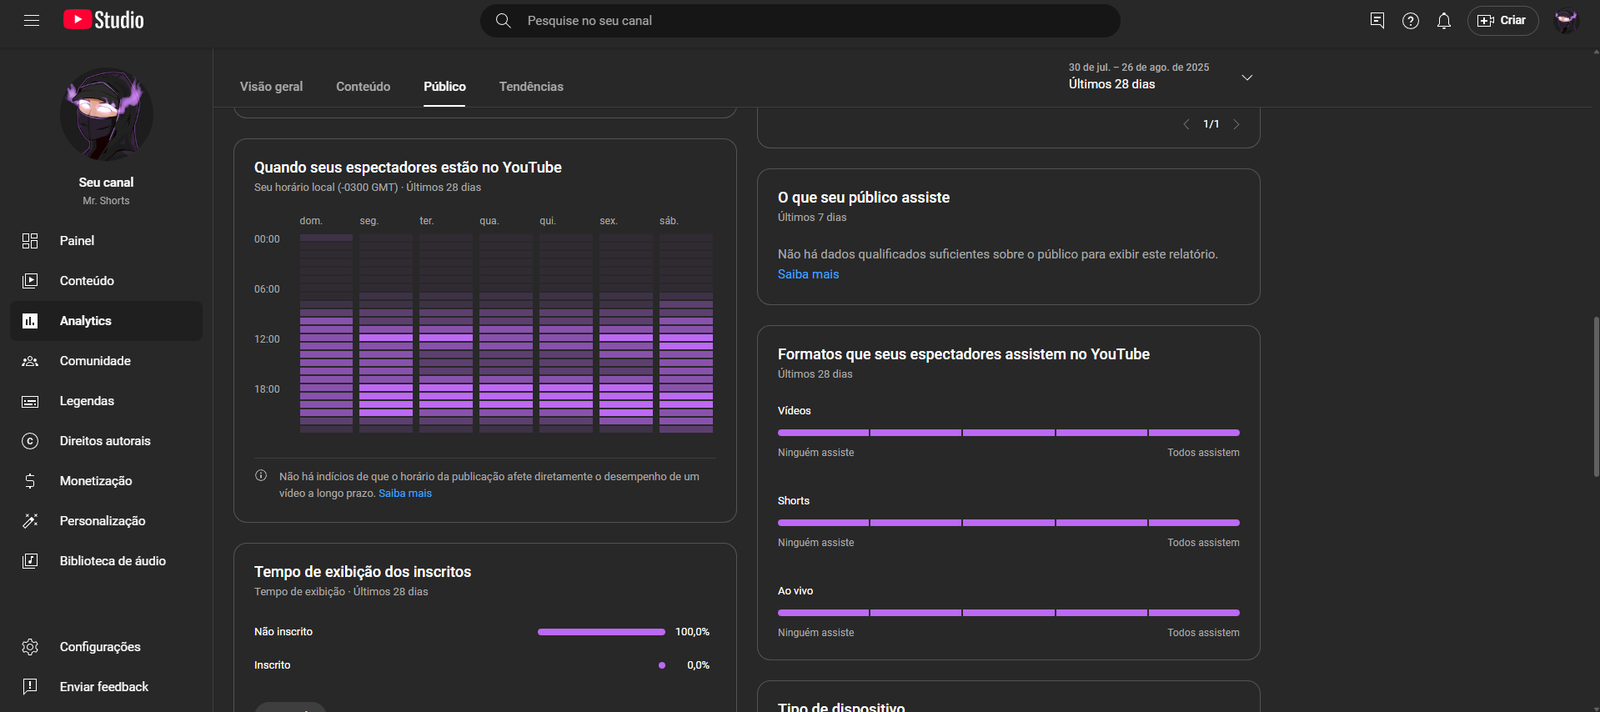Viewport: 1600px width, 712px height.
Task: Click the Painel dashboard icon
Action: point(30,241)
